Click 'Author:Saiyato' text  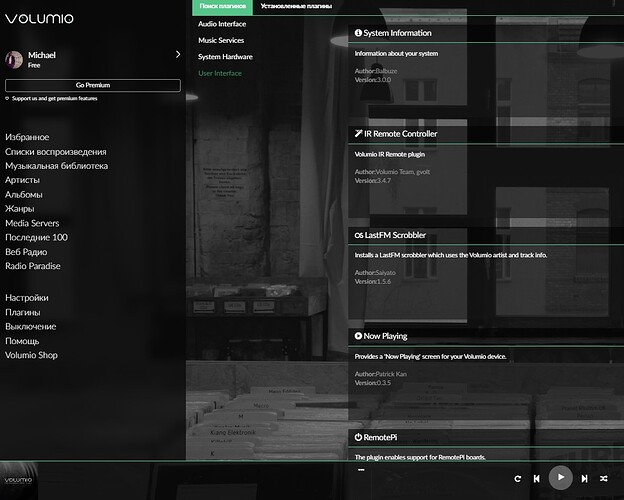375,273
